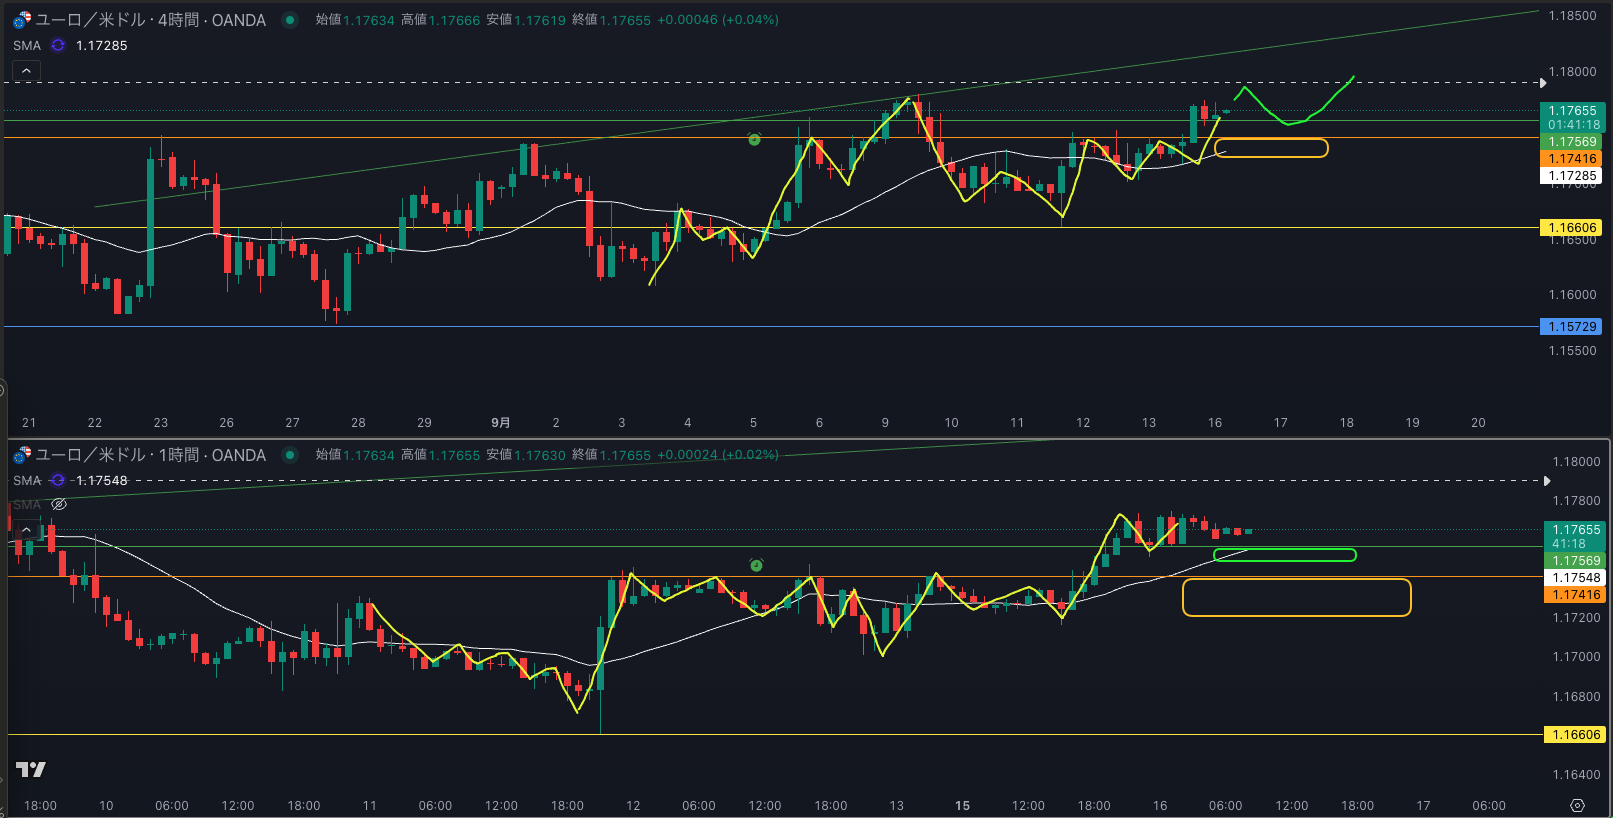Image resolution: width=1613 pixels, height=818 pixels.
Task: Click white 1.17285 SMA price label on 4-hour chart
Action: coord(1572,176)
